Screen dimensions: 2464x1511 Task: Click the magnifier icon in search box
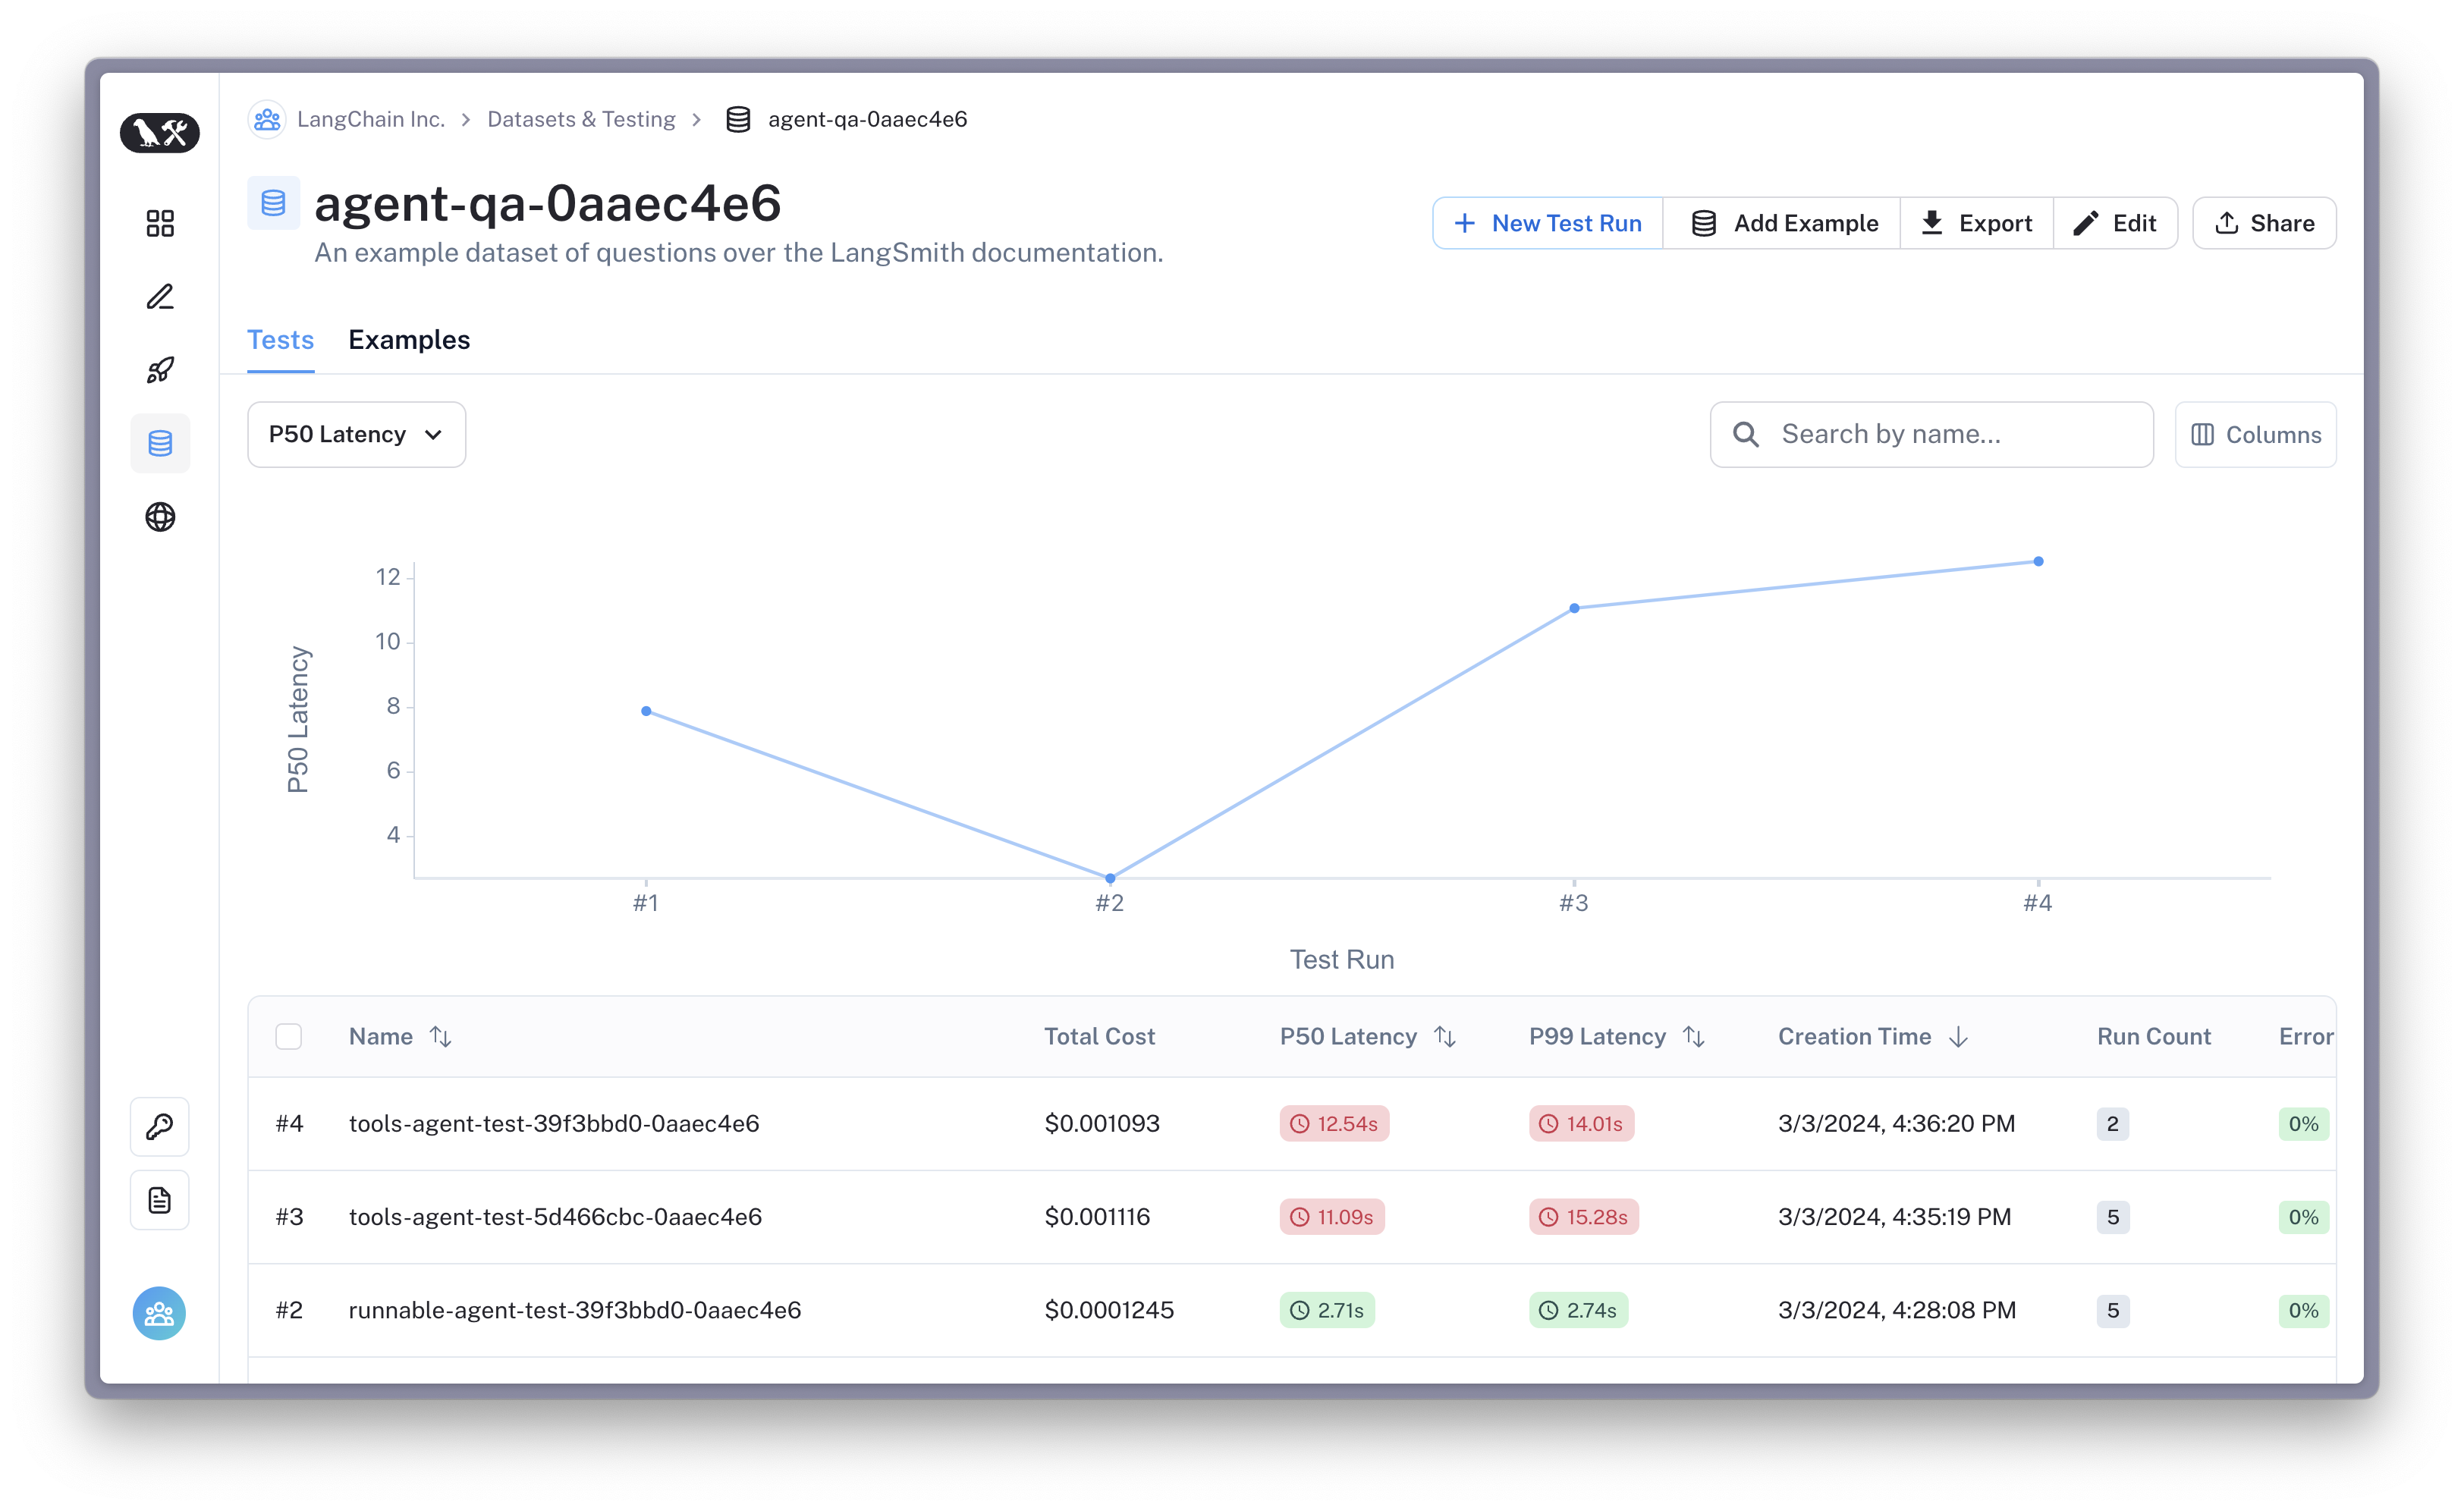point(1746,434)
